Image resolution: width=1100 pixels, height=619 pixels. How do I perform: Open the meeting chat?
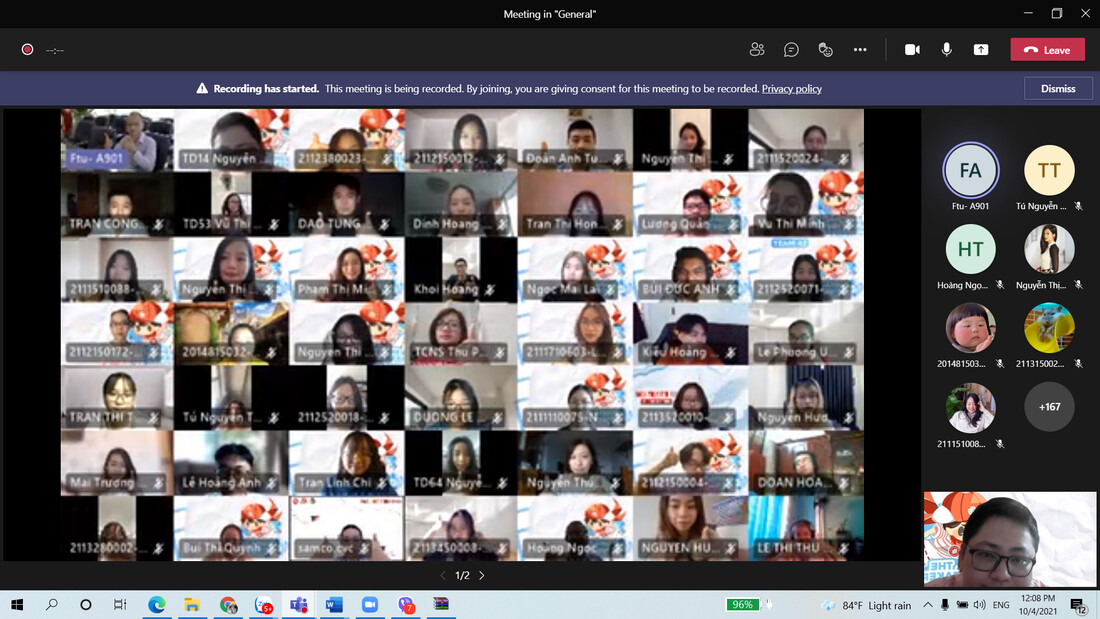tap(791, 50)
